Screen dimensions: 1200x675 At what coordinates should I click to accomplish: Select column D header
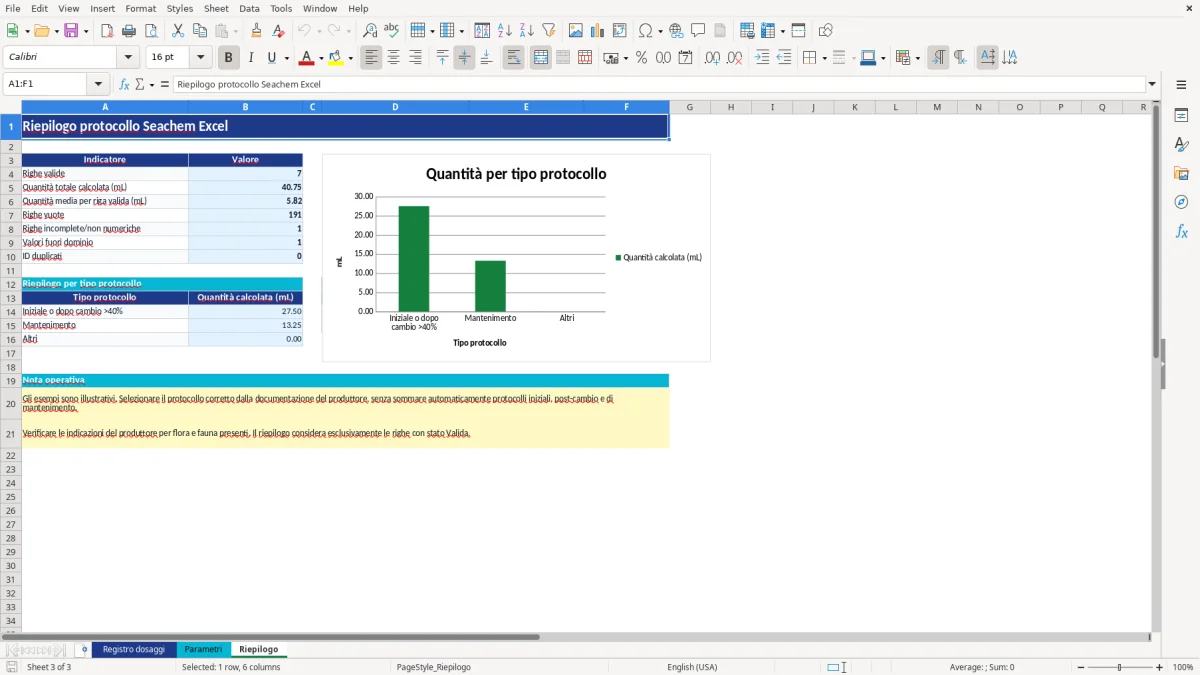pos(395,107)
